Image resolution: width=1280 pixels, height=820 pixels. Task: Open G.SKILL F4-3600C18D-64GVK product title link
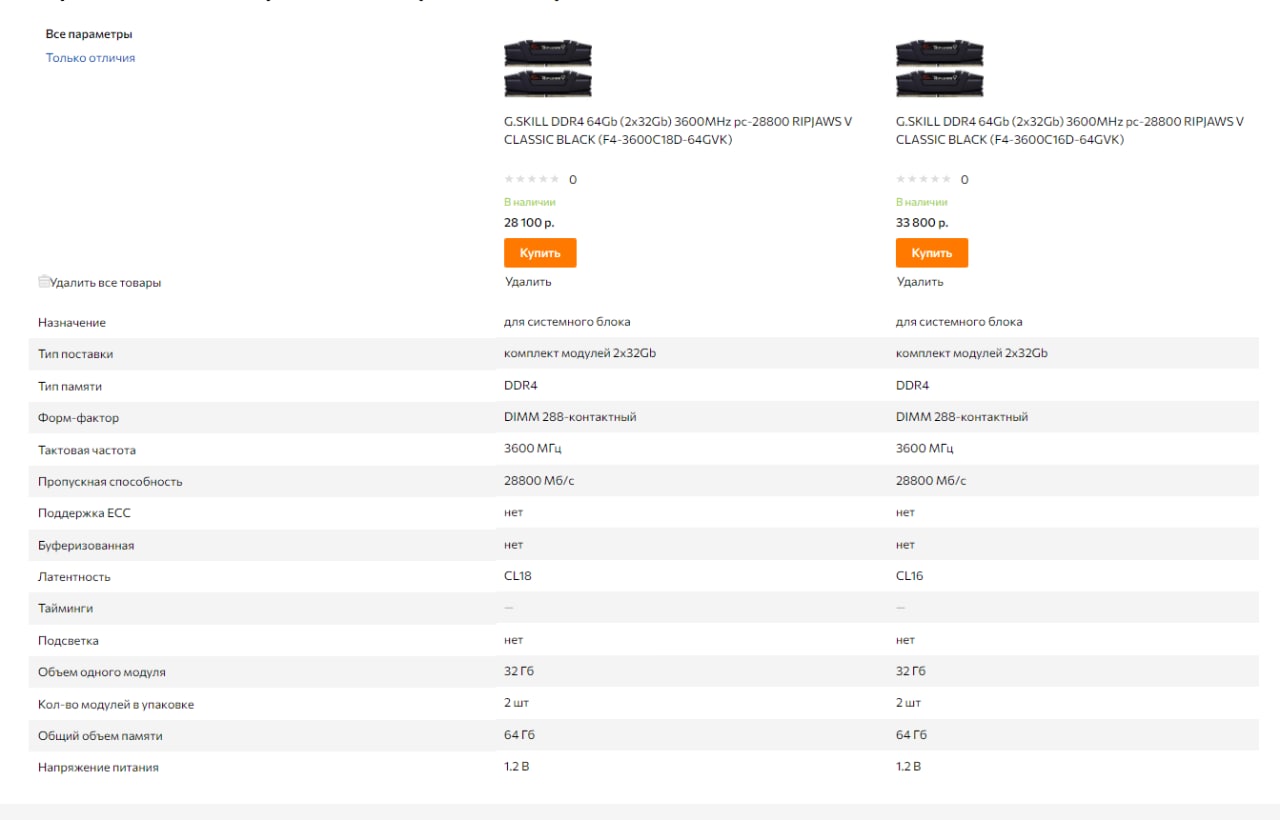click(x=678, y=131)
